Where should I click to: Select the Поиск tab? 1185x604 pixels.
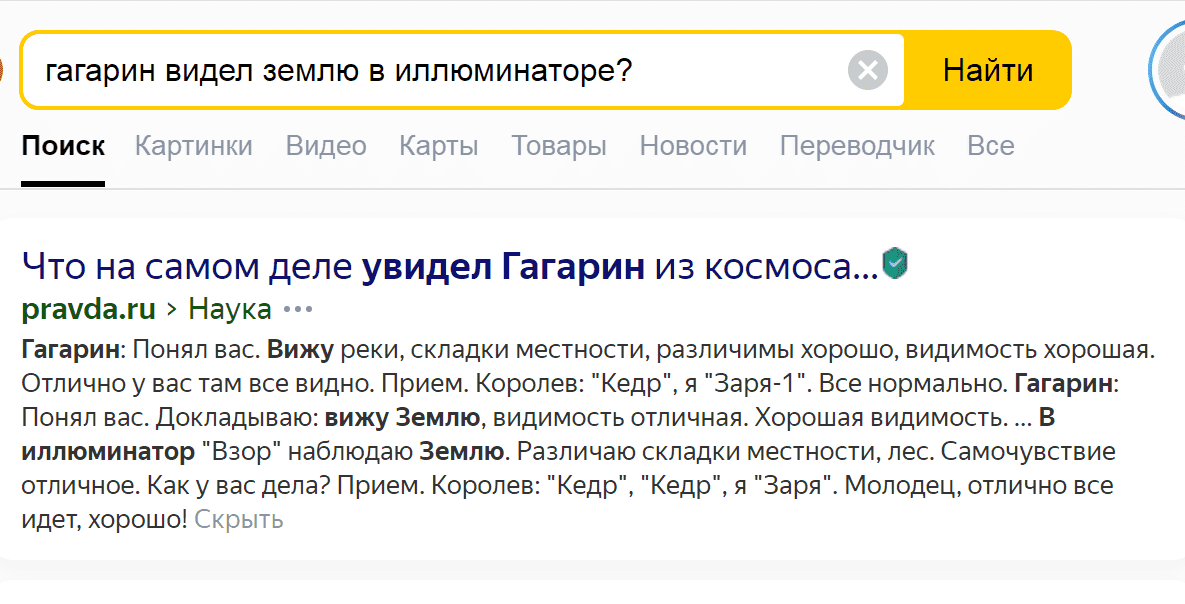[63, 146]
